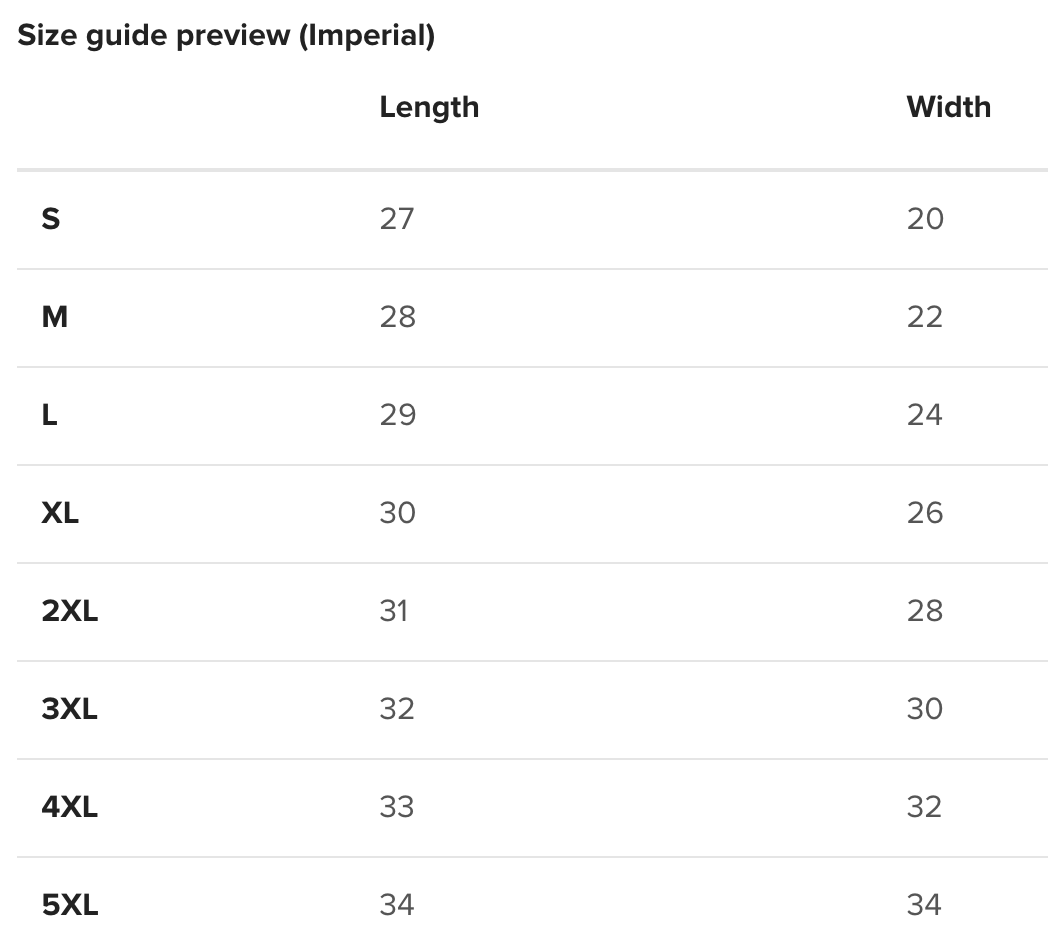Click the width value 20 for size S
The width and height of the screenshot is (1048, 952).
[925, 219]
